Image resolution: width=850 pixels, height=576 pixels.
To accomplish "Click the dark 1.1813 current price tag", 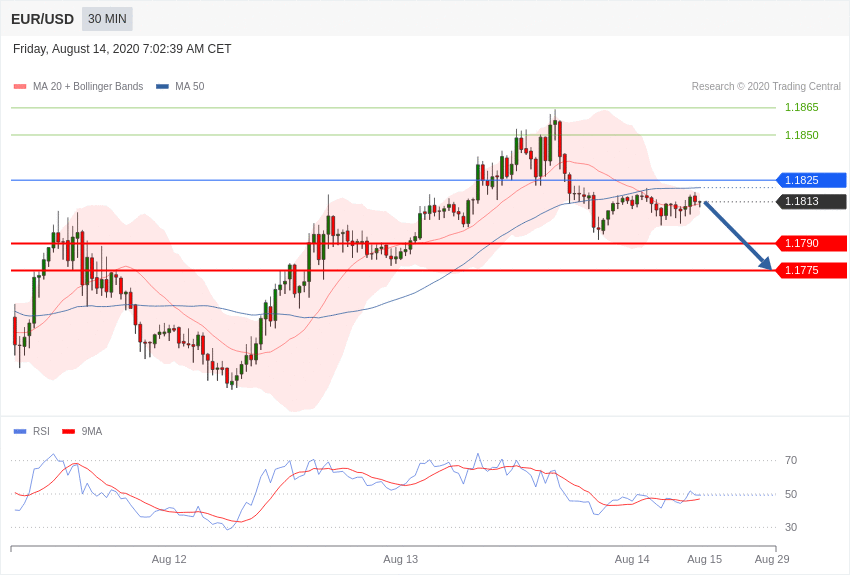I will pos(811,201).
